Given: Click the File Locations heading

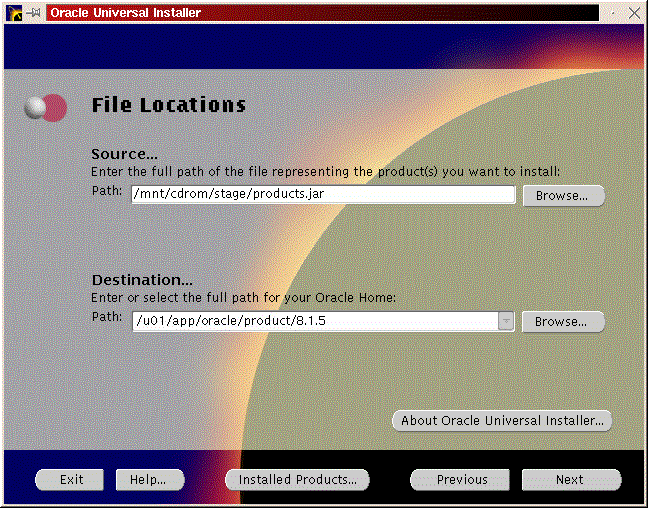Looking at the screenshot, I should 168,105.
